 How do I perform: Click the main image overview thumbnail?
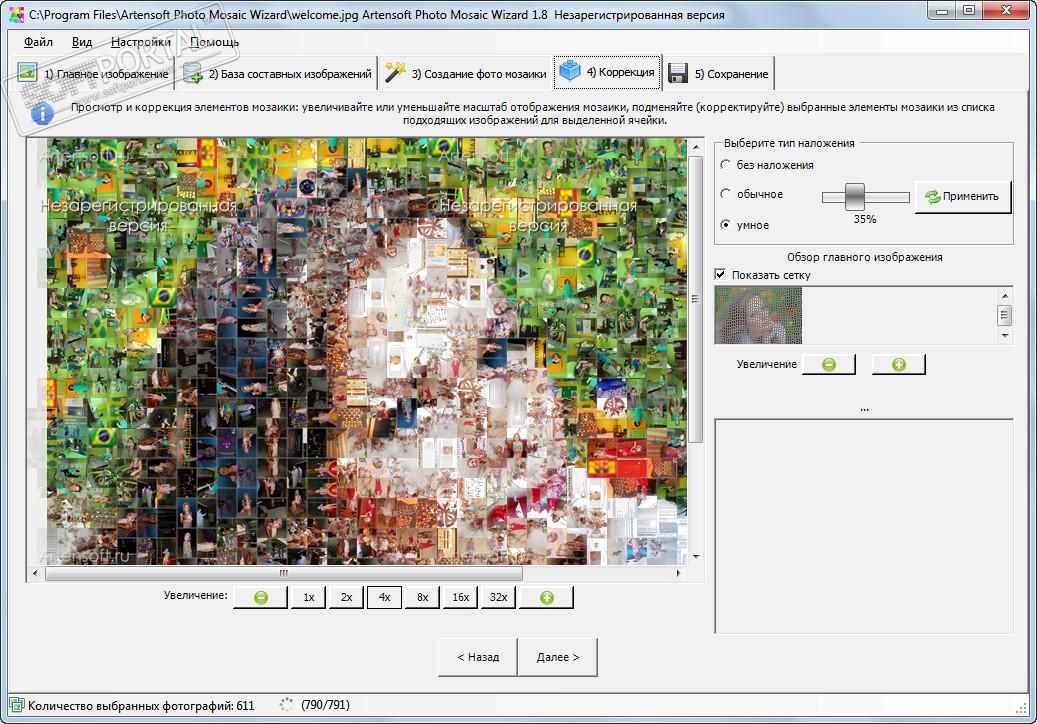pyautogui.click(x=758, y=315)
